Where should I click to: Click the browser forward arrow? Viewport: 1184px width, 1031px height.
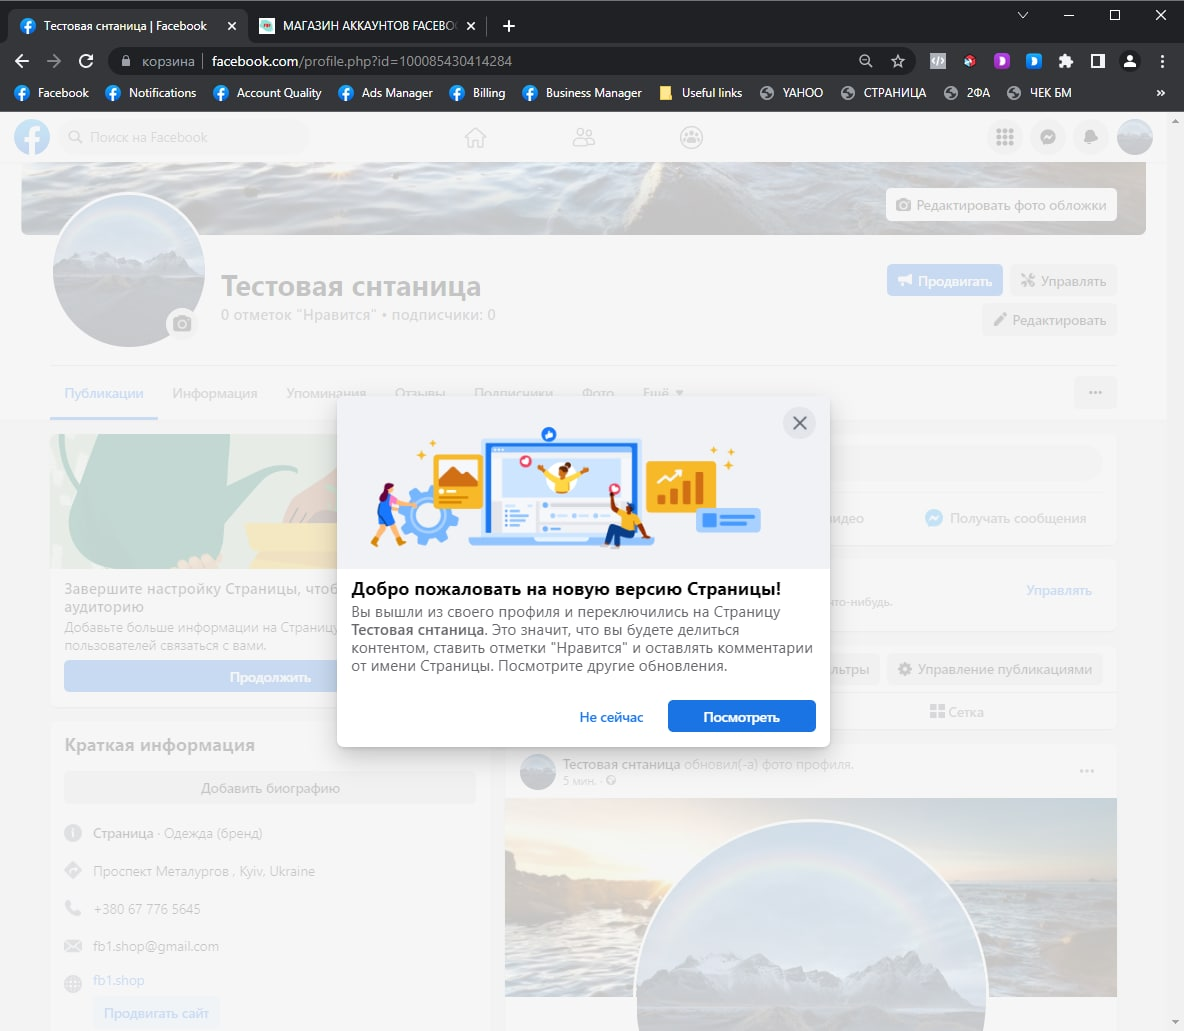[54, 61]
